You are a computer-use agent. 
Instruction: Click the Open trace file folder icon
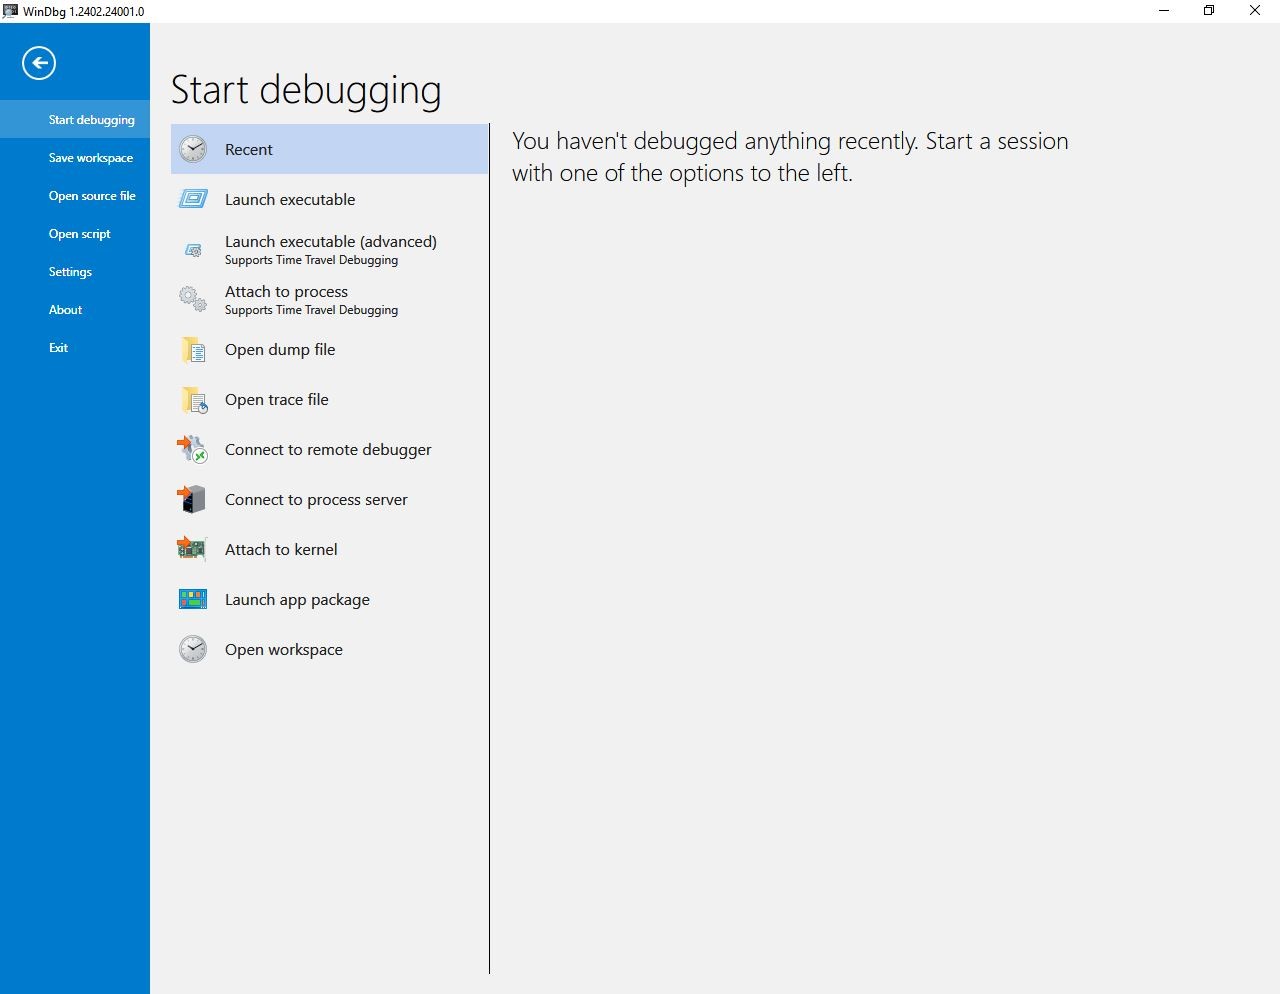[194, 400]
